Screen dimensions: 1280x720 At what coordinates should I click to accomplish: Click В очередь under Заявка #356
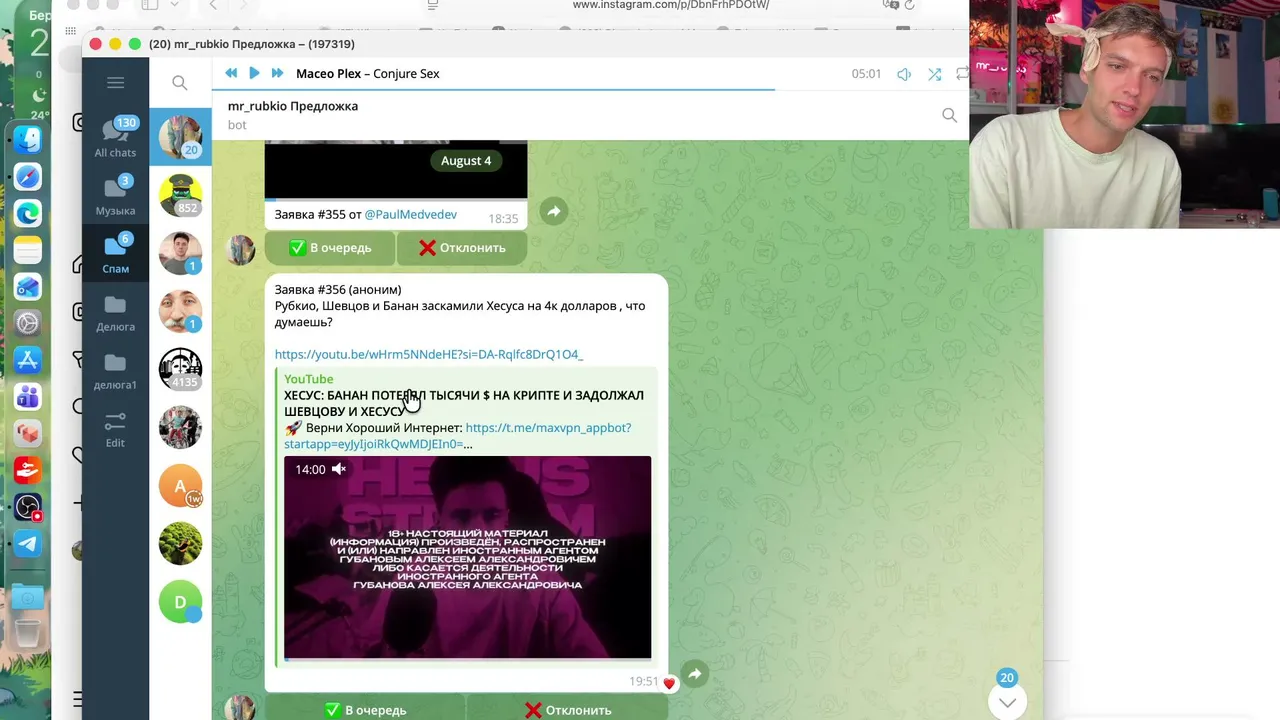tap(365, 710)
